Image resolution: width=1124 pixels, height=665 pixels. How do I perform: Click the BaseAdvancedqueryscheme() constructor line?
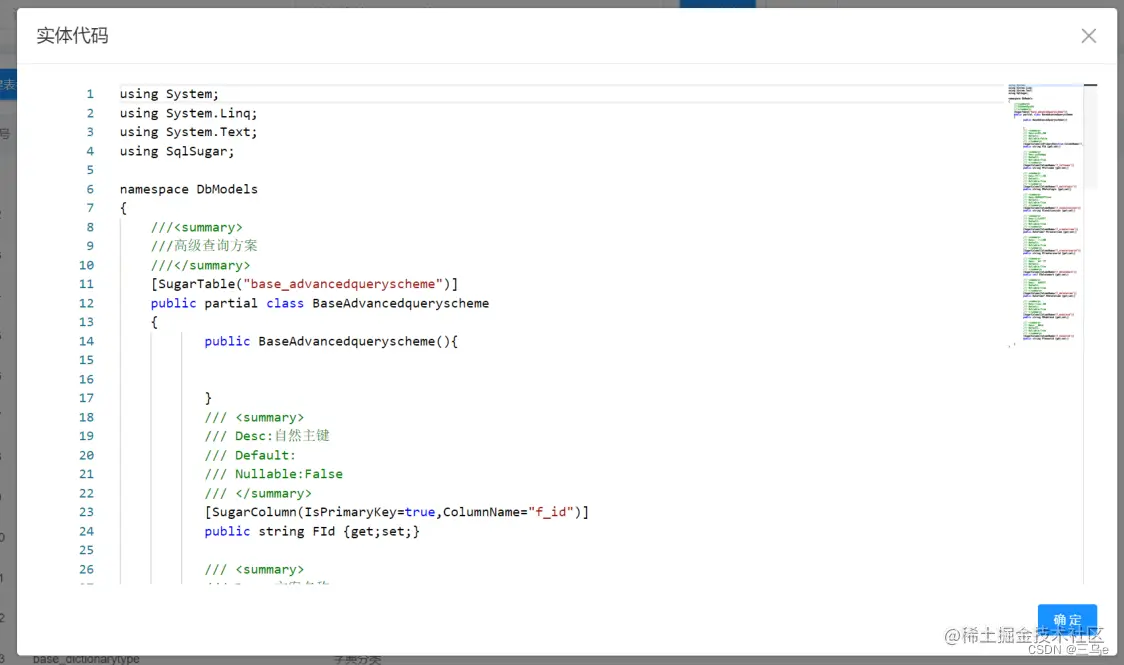(x=330, y=341)
